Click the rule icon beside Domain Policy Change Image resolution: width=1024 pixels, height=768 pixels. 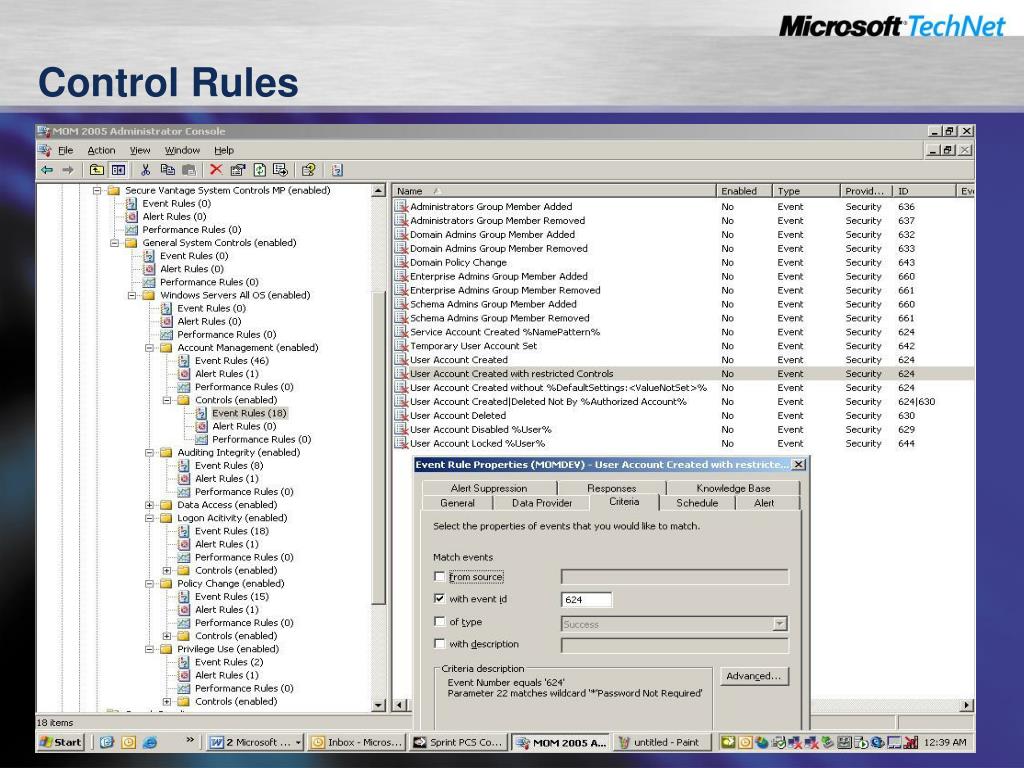click(401, 263)
